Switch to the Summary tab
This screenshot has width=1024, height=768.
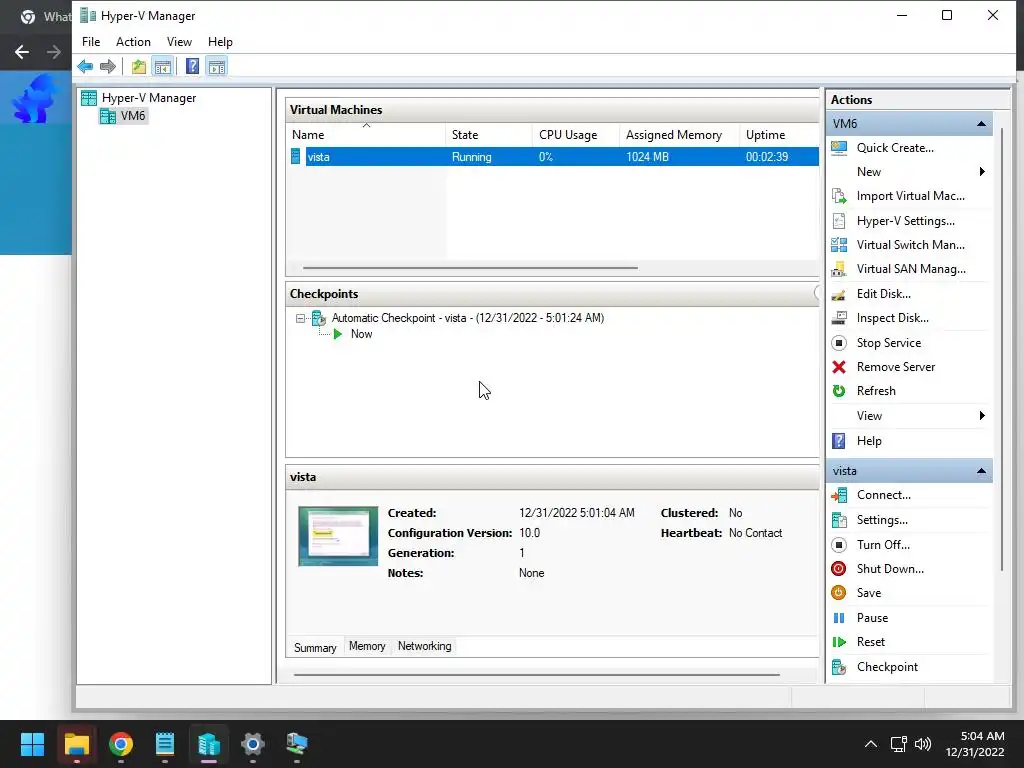point(315,647)
